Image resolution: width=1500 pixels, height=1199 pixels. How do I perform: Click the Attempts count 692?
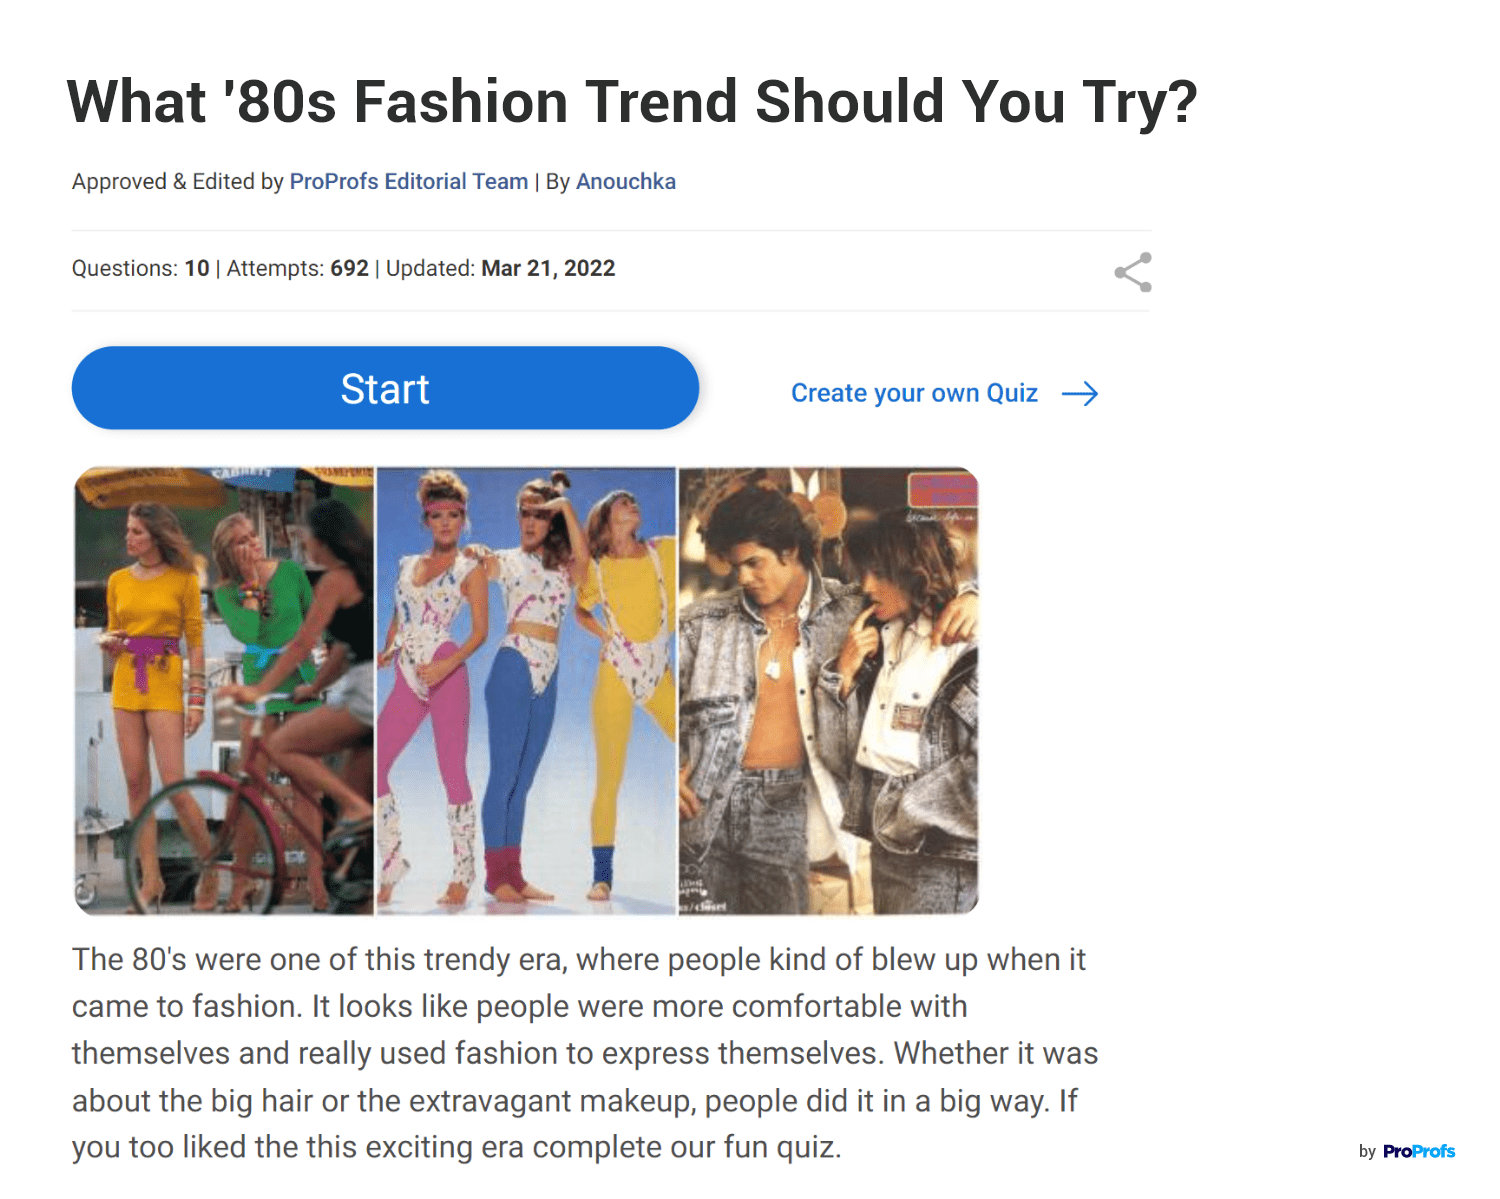349,268
